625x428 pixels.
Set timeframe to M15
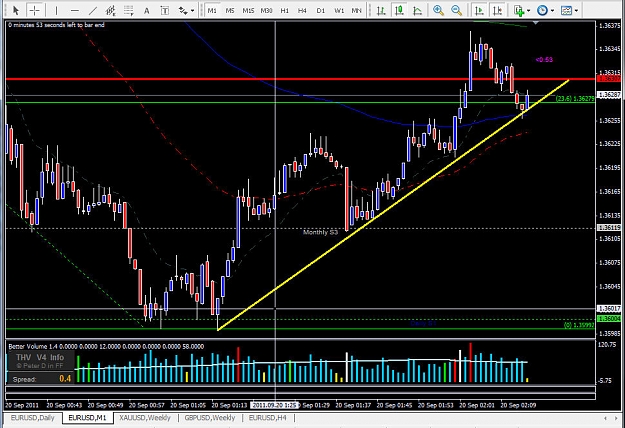click(248, 10)
